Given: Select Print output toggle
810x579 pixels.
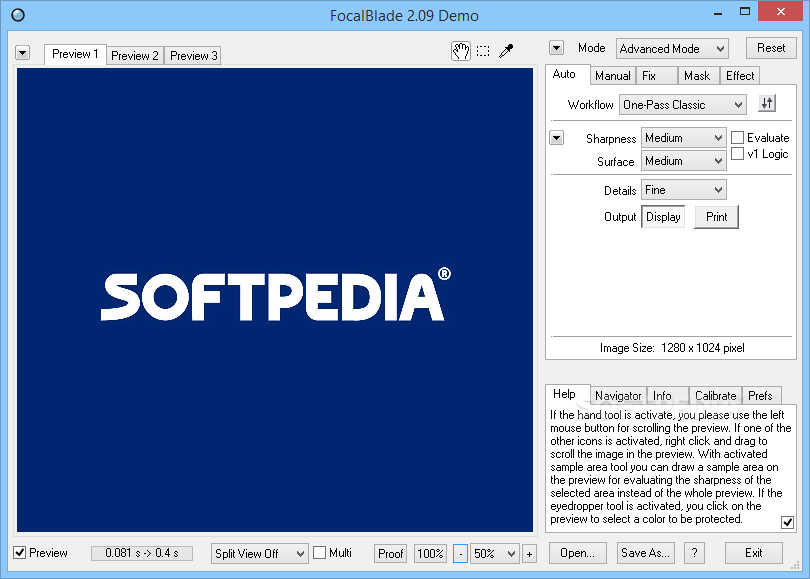Looking at the screenshot, I should [716, 217].
